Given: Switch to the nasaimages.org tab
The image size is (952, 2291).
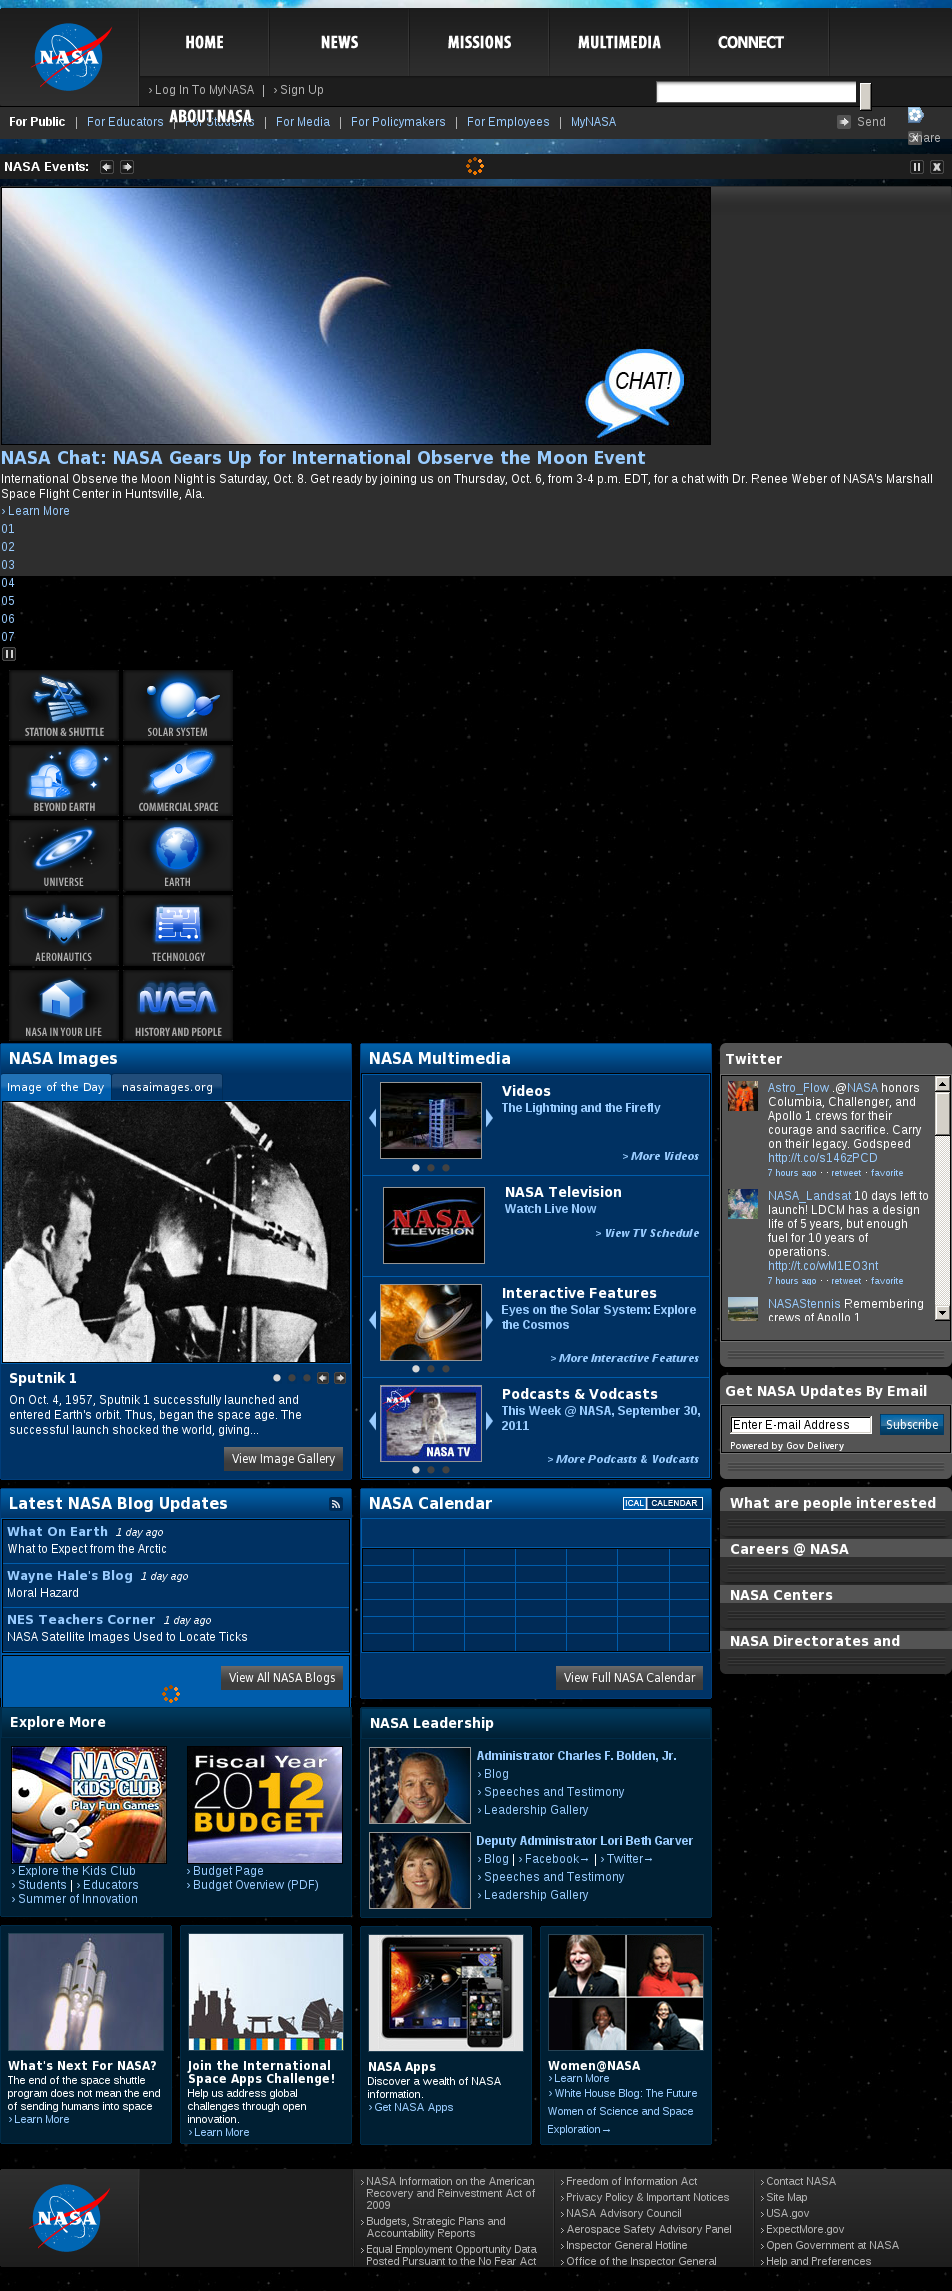Looking at the screenshot, I should [x=167, y=1087].
